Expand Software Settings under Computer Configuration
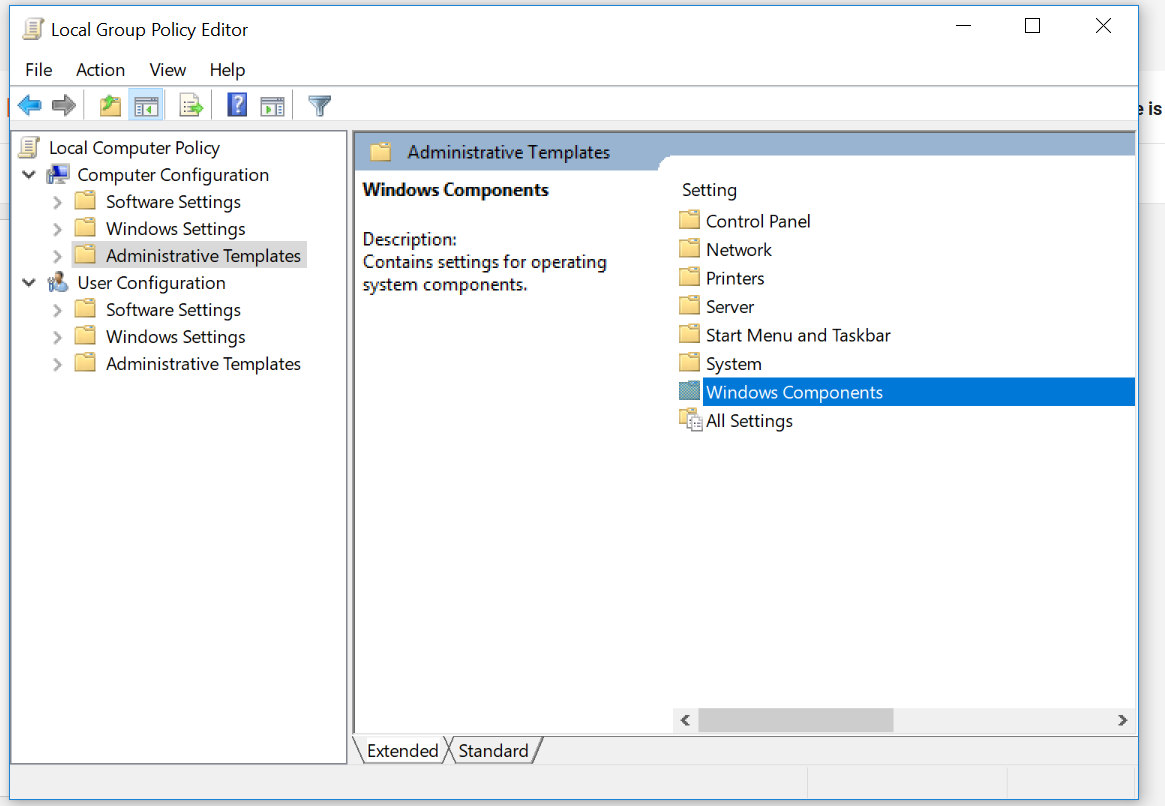Screen dimensions: 1165x806 57,202
